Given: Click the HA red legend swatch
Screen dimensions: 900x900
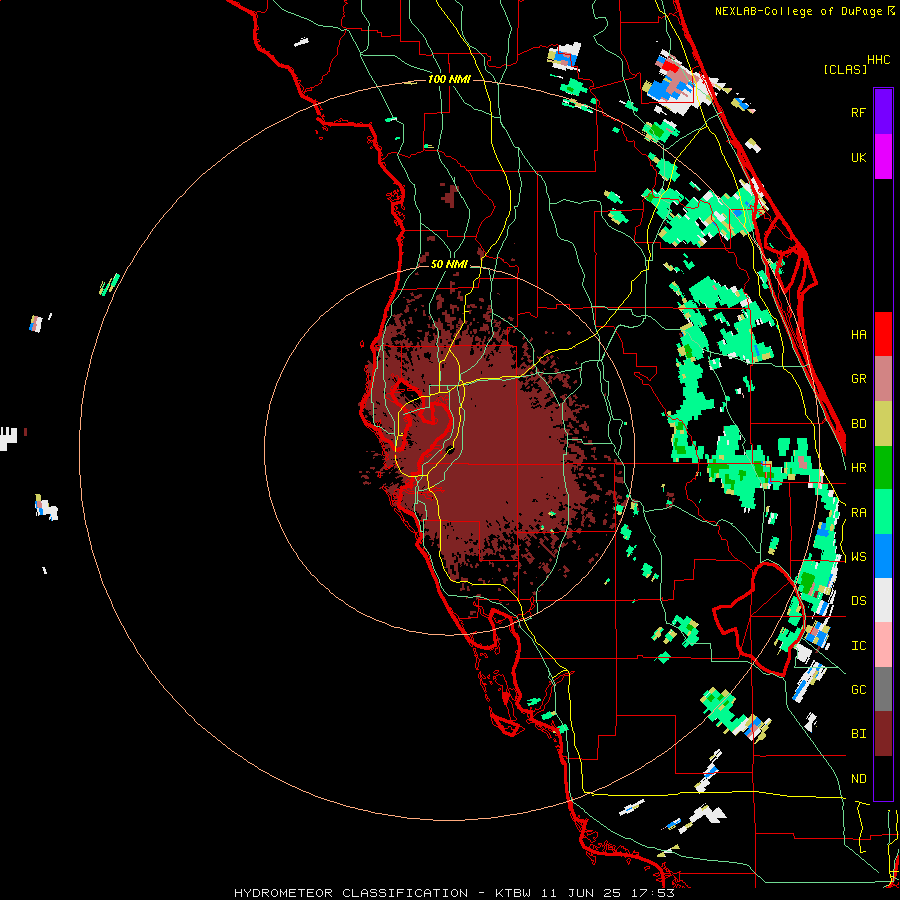Looking at the screenshot, I should coord(883,334).
